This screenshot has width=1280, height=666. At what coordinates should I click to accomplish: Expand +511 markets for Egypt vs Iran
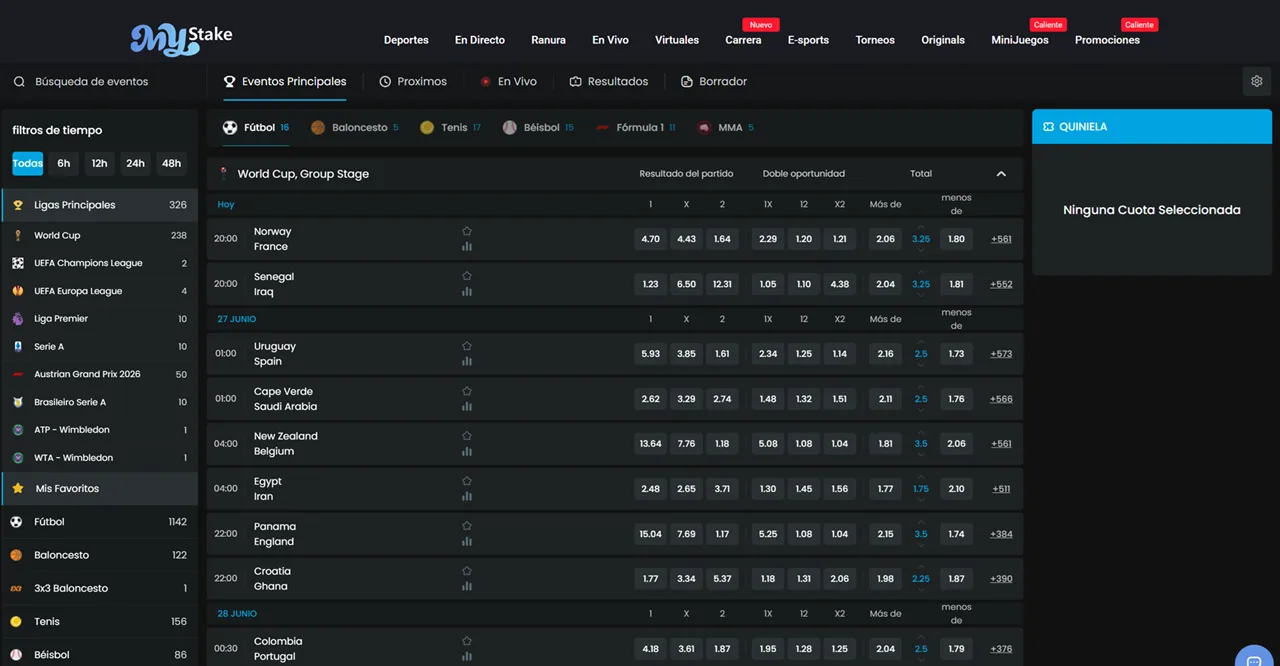tap(1001, 489)
